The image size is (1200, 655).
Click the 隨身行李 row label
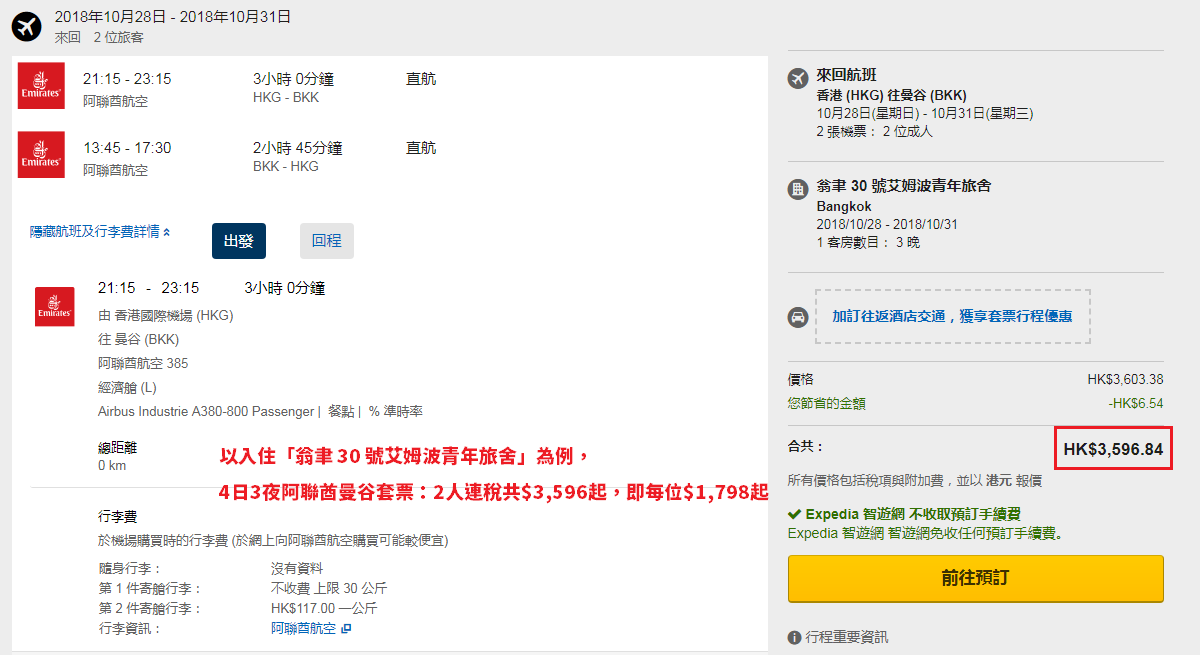pos(130,568)
